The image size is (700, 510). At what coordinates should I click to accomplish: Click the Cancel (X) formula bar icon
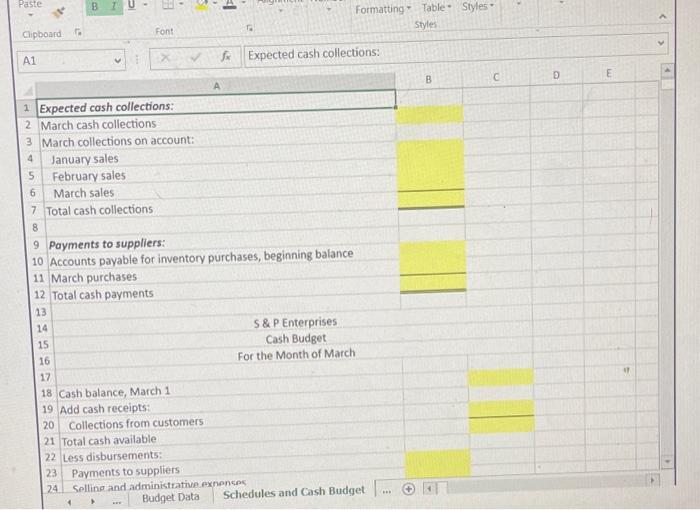click(165, 58)
